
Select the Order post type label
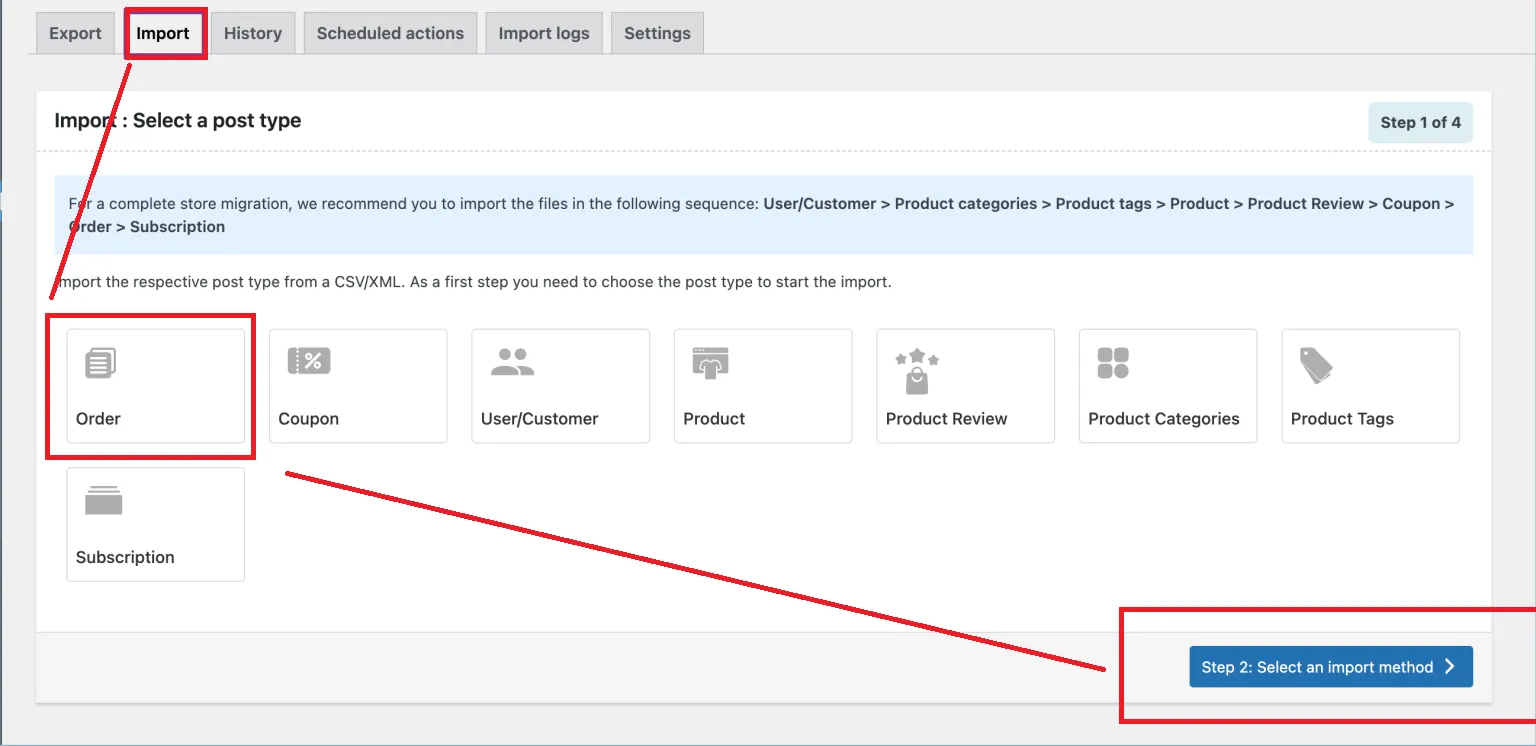pyautogui.click(x=98, y=419)
